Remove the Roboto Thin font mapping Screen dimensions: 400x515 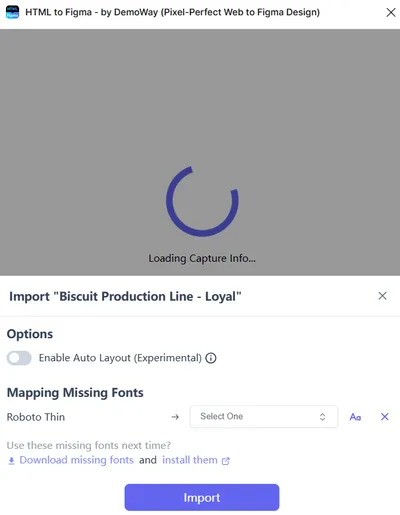pyautogui.click(x=385, y=417)
